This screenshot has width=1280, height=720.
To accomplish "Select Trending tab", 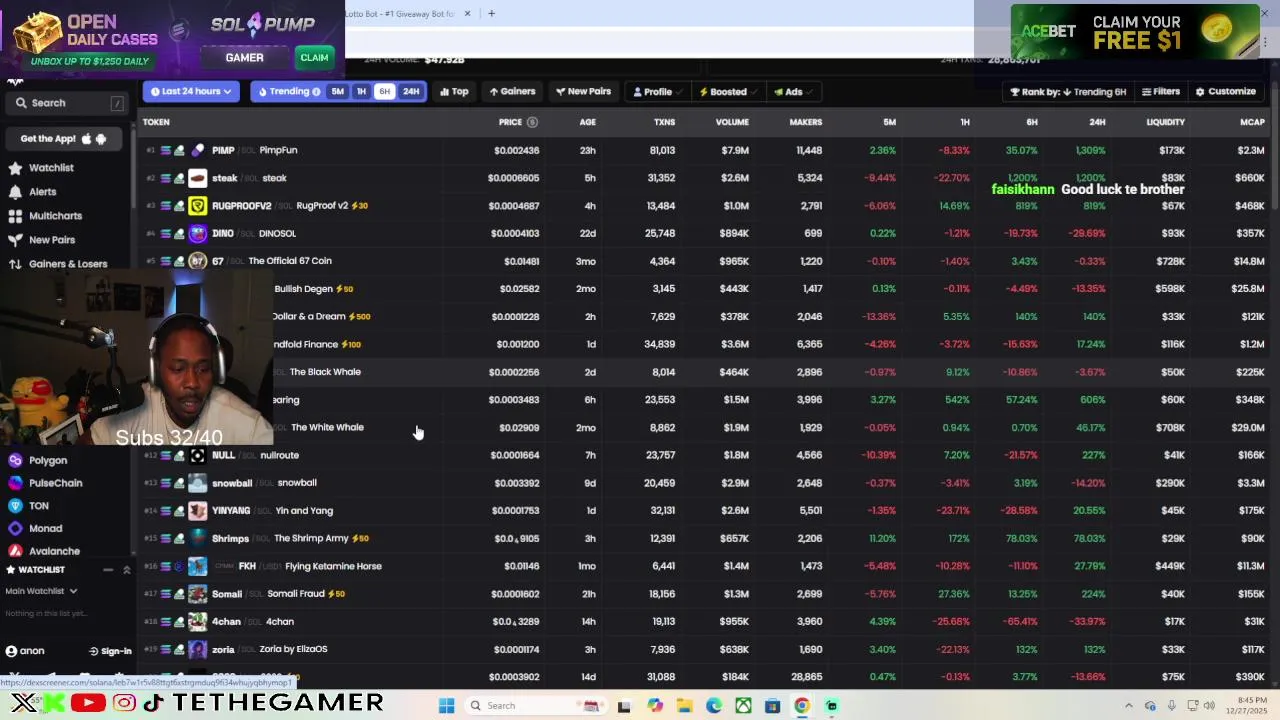I will pyautogui.click(x=289, y=91).
